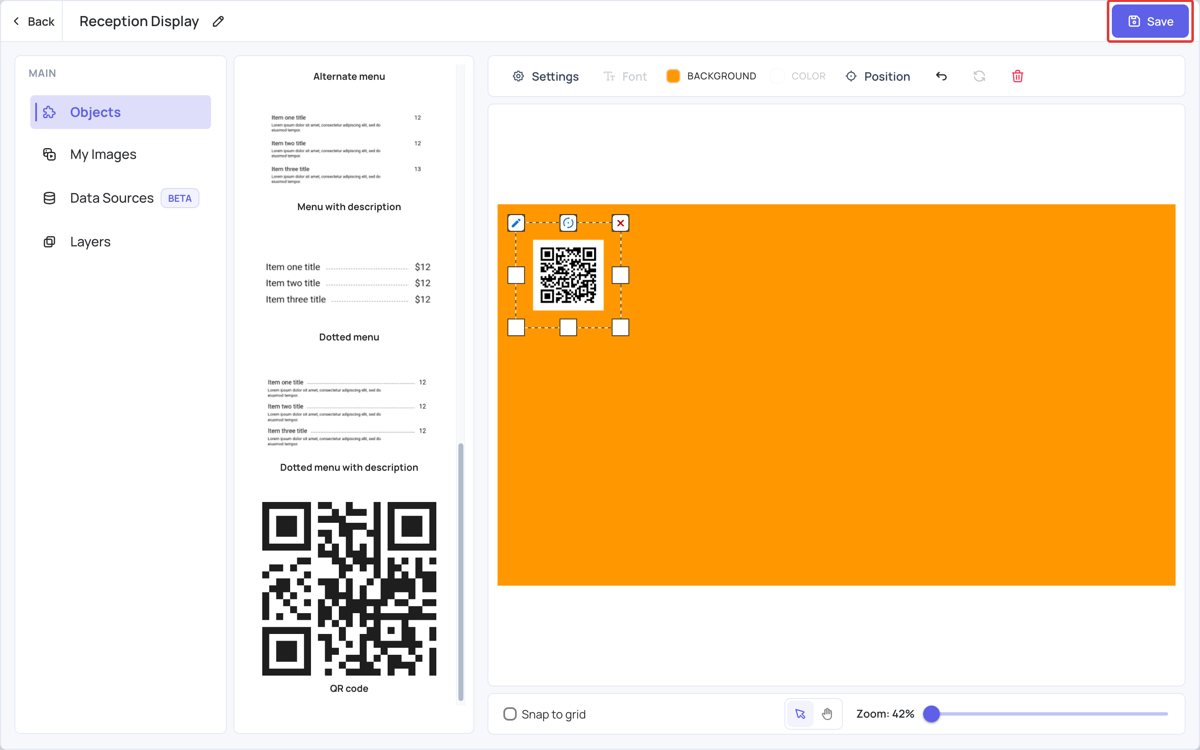The height and width of the screenshot is (750, 1200).
Task: Open Data Sources in the sidebar
Action: [111, 198]
